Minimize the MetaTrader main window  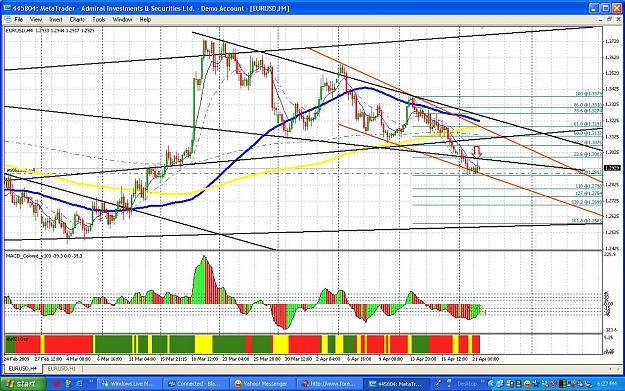click(595, 8)
